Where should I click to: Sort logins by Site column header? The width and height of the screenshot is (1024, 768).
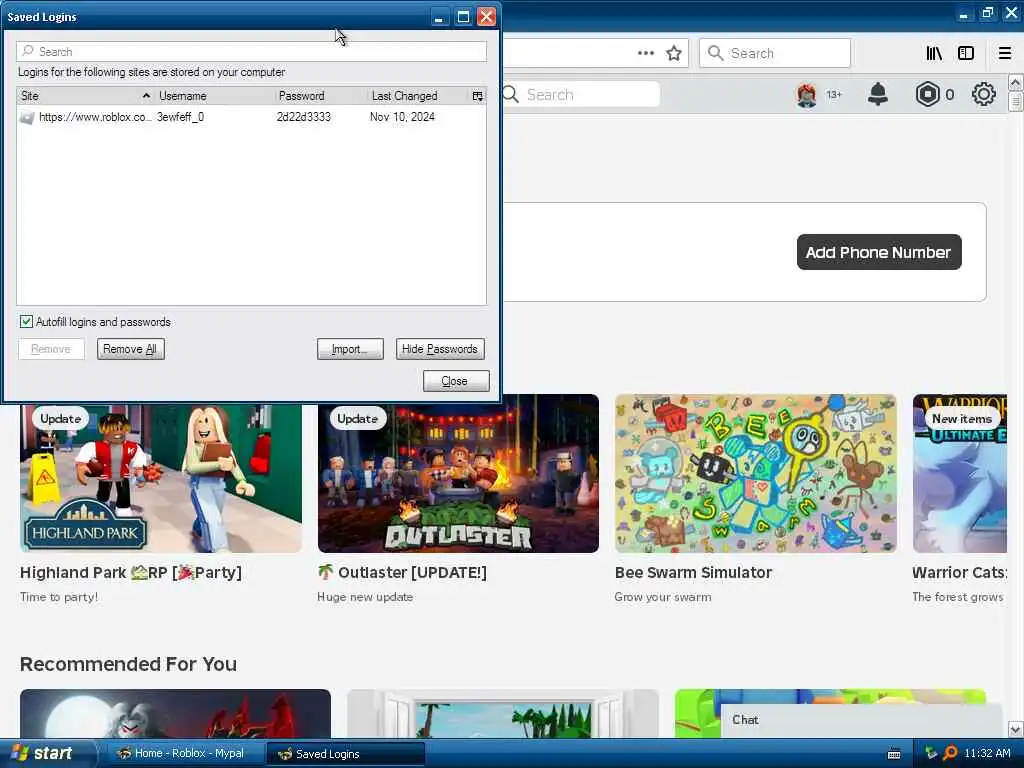pos(84,96)
